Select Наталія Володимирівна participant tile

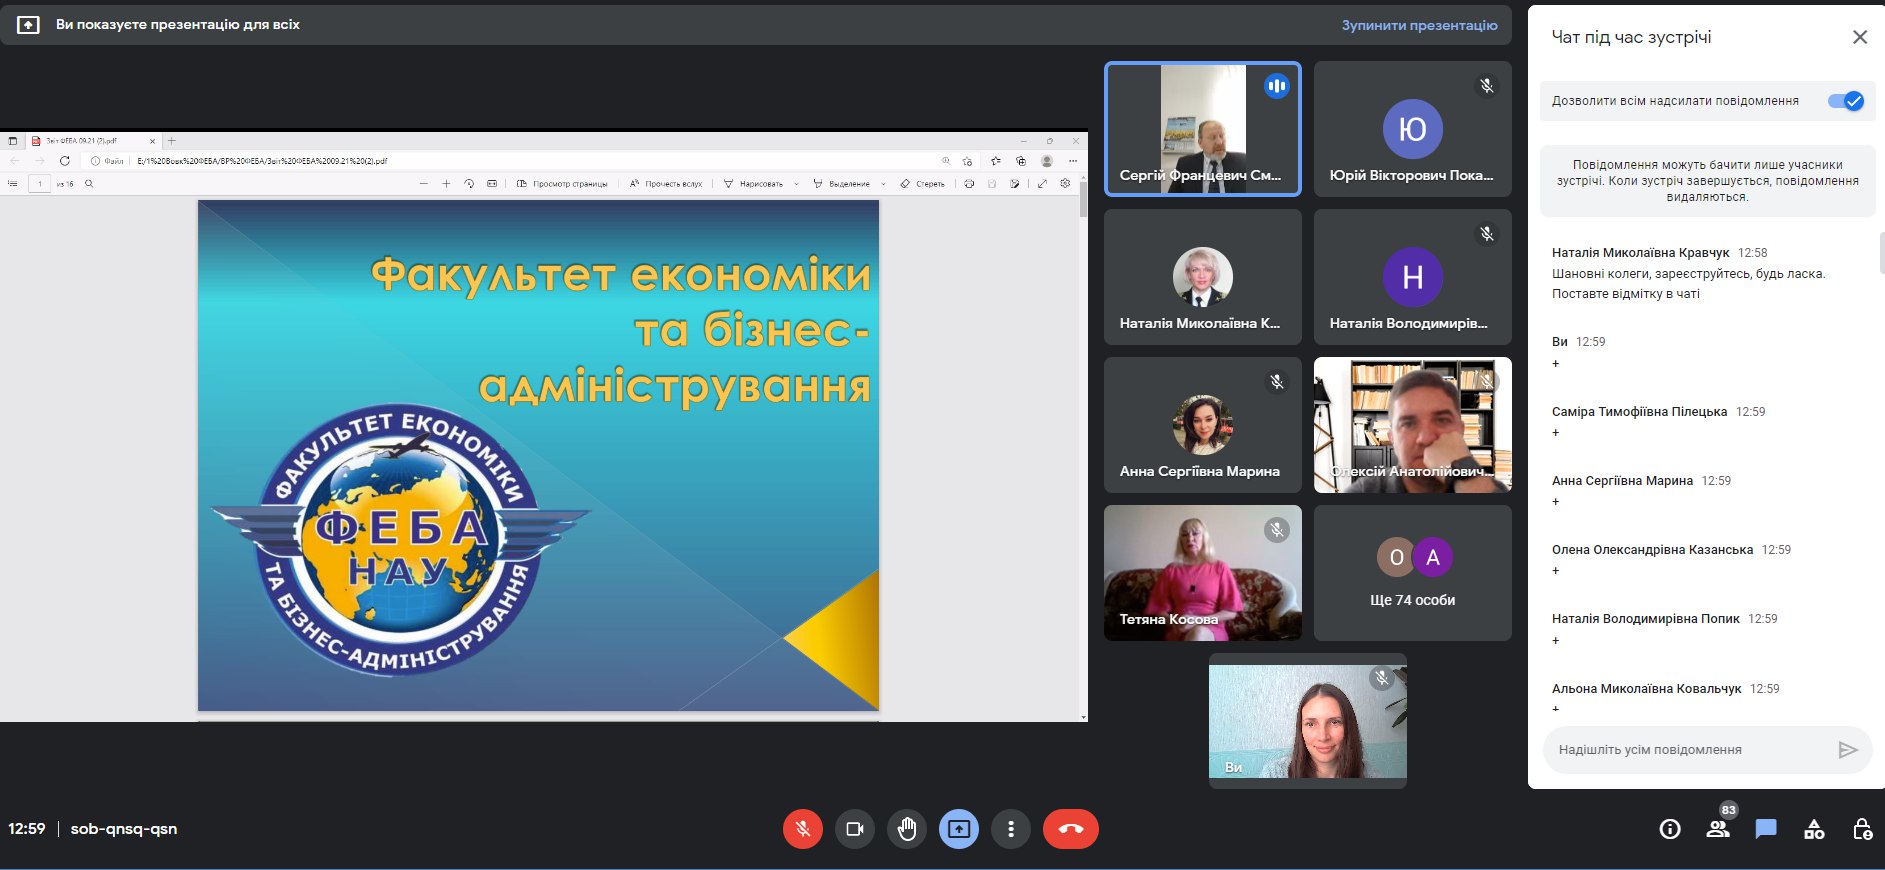tap(1413, 277)
